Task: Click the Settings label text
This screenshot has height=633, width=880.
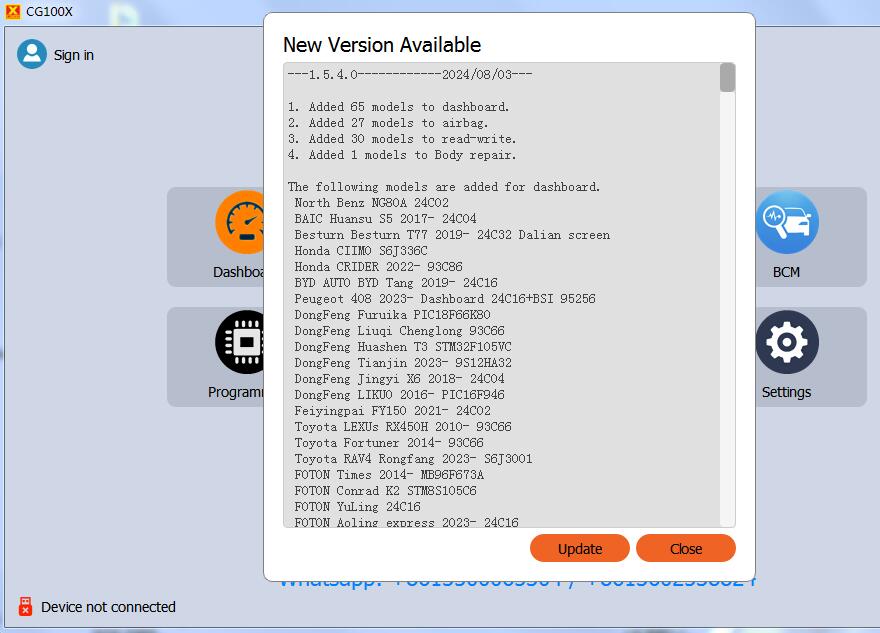Action: (x=787, y=392)
